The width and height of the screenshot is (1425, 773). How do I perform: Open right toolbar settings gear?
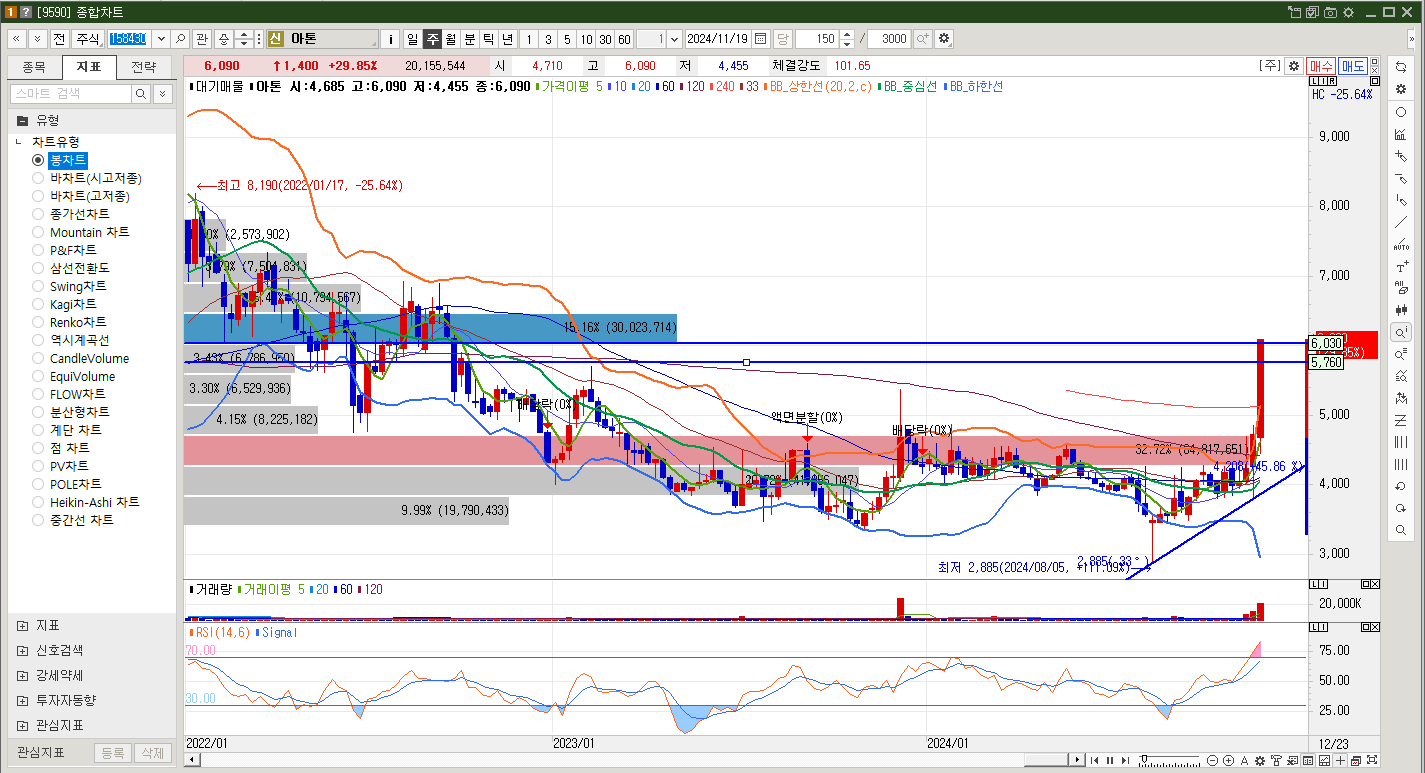click(x=1401, y=89)
